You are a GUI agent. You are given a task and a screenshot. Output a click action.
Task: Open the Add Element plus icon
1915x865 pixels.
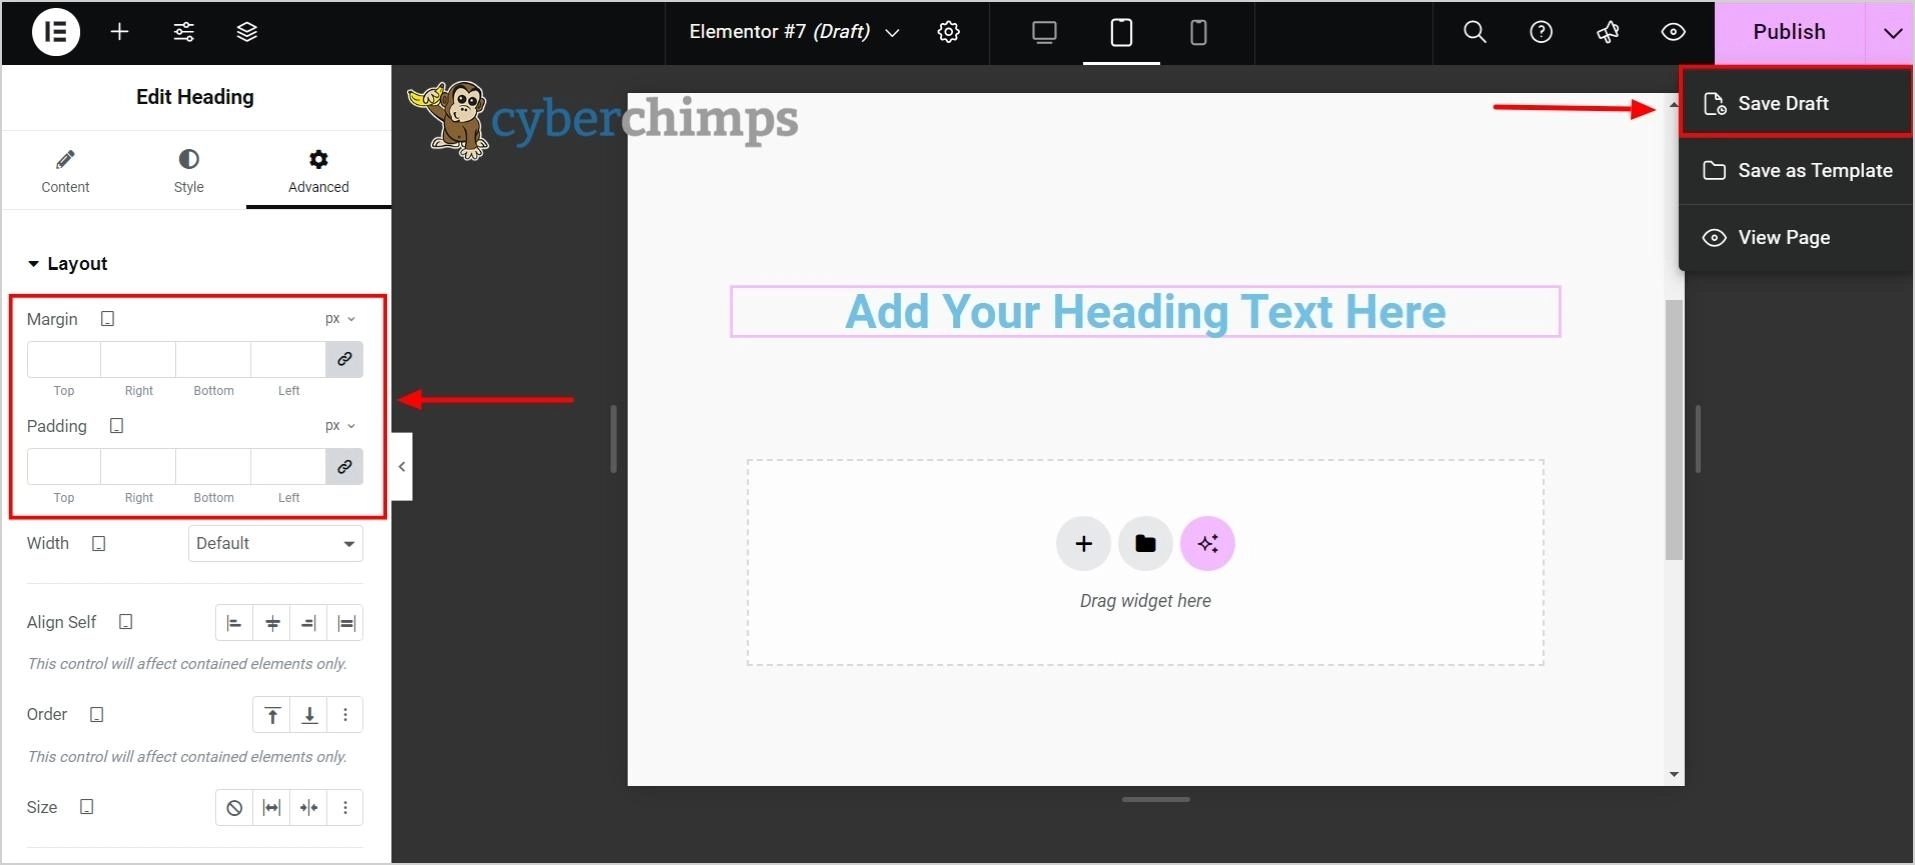click(x=120, y=32)
